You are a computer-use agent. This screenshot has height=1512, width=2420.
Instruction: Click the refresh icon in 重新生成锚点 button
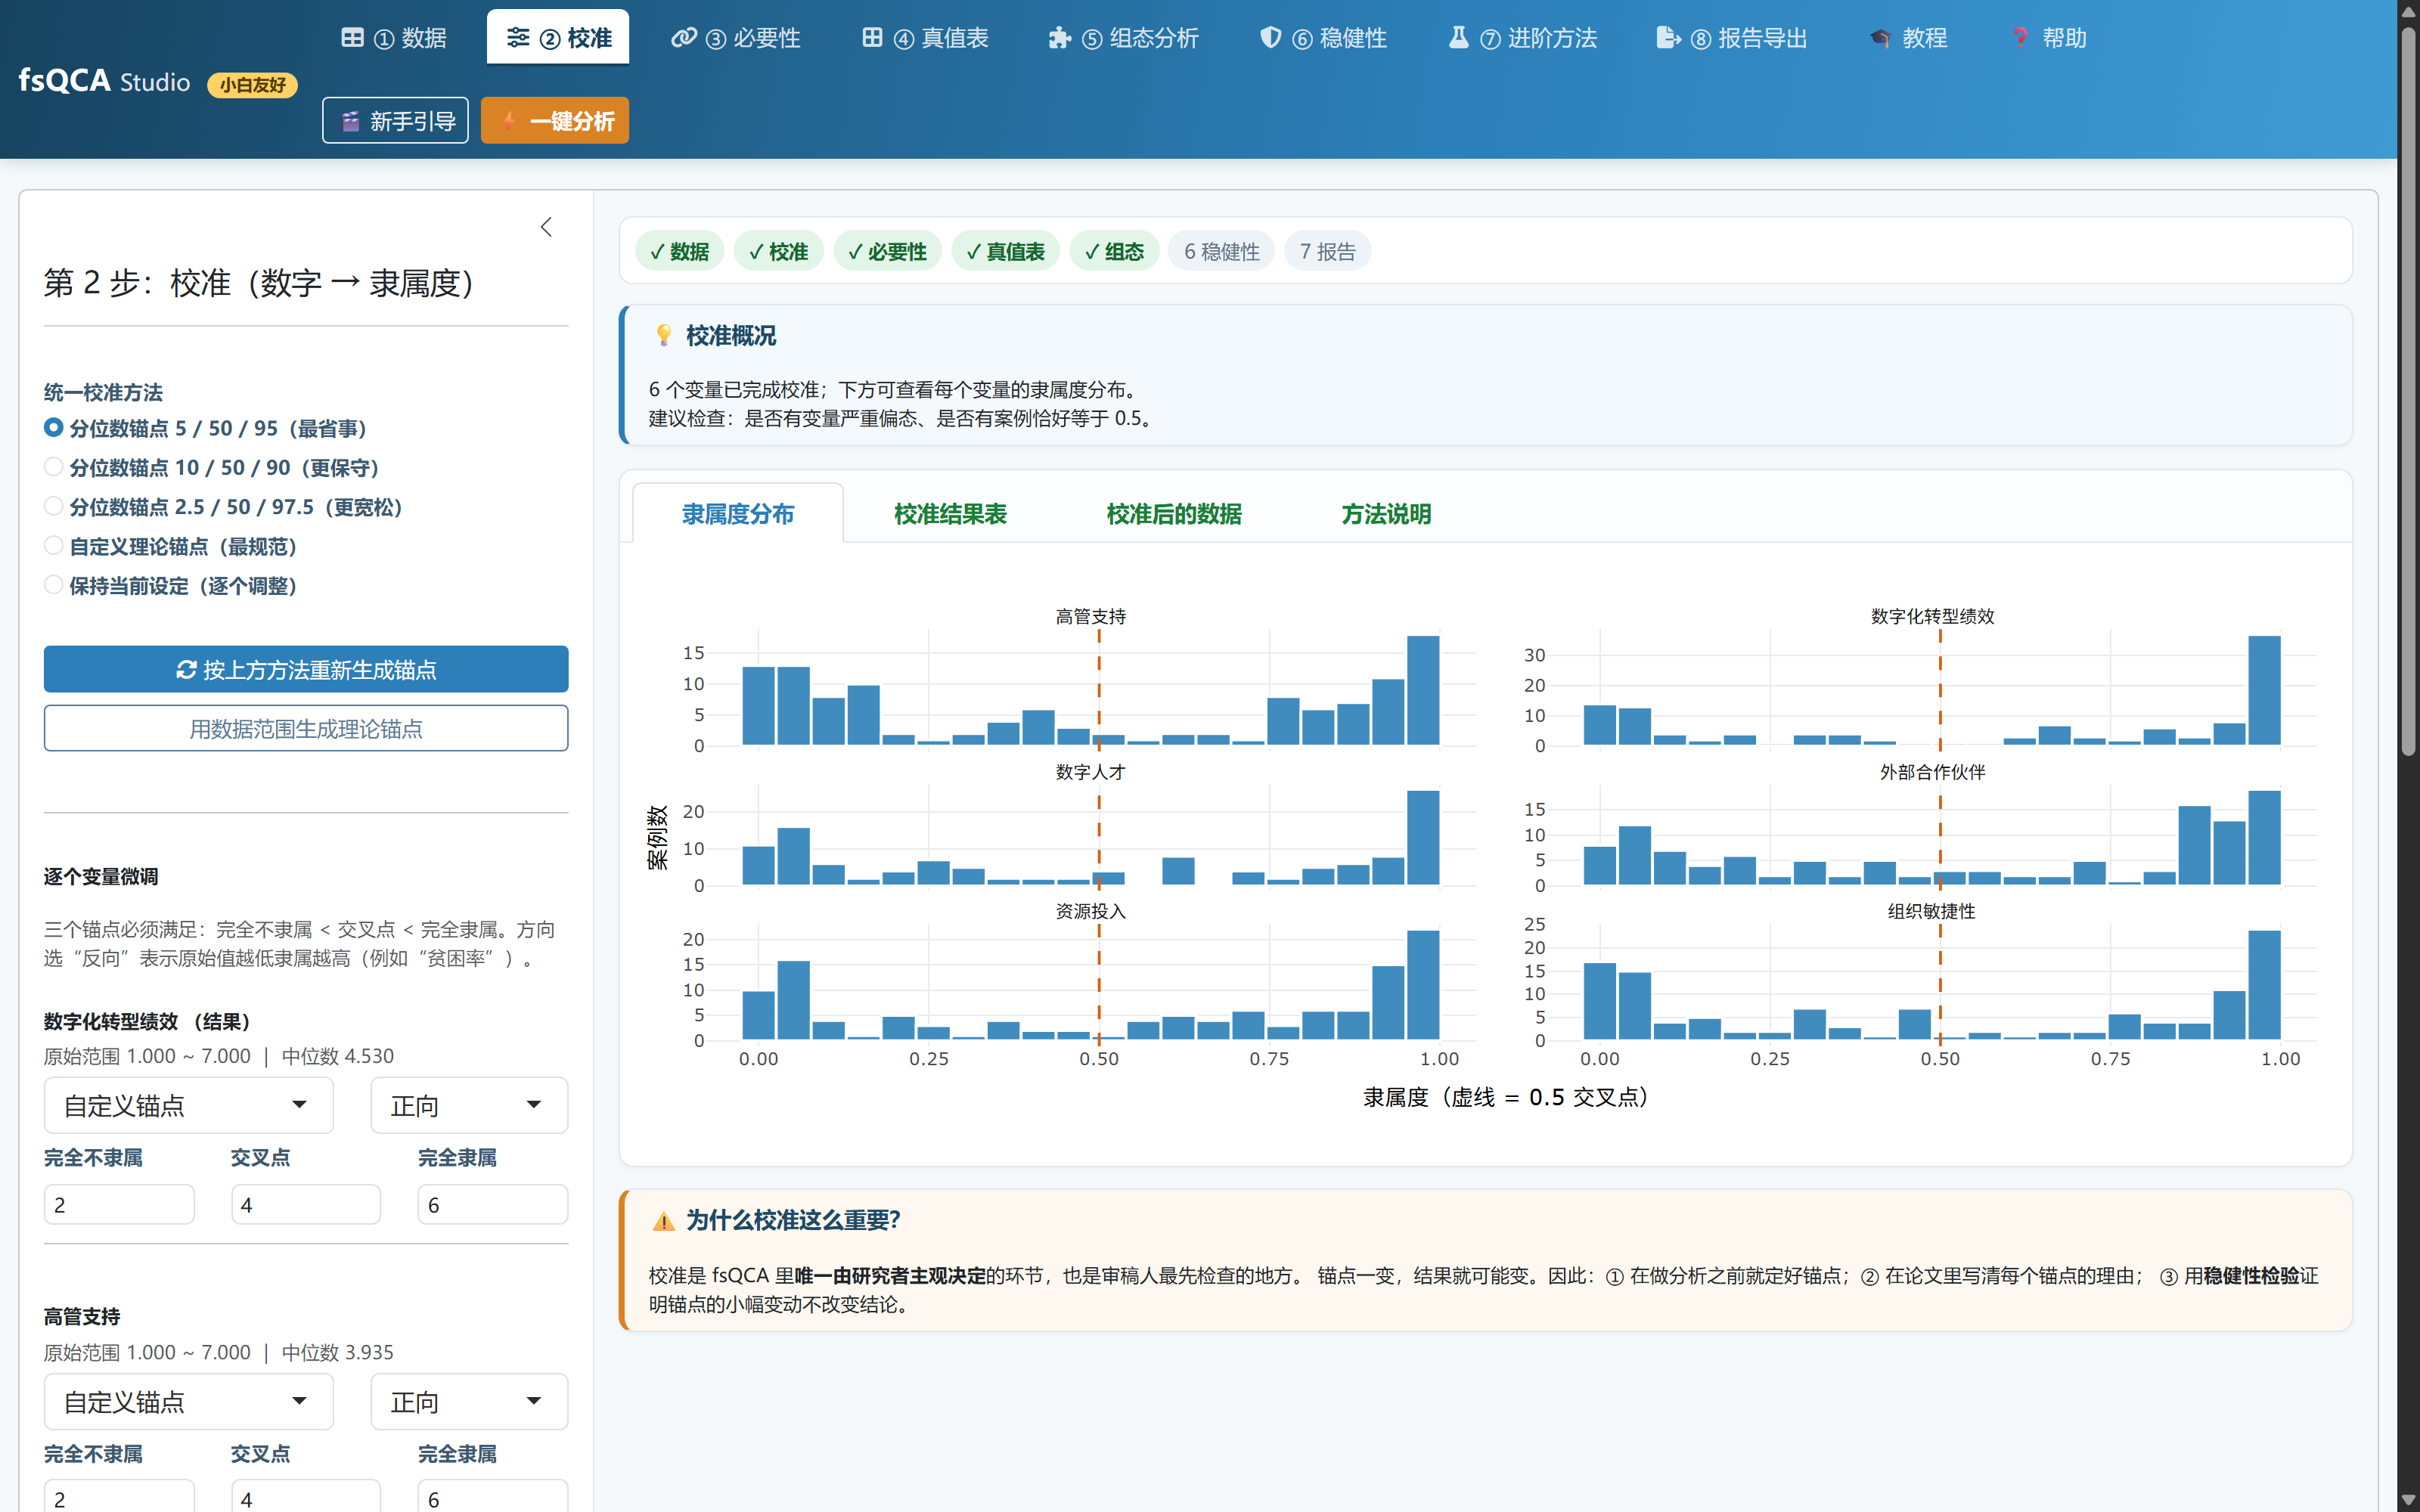(x=186, y=669)
